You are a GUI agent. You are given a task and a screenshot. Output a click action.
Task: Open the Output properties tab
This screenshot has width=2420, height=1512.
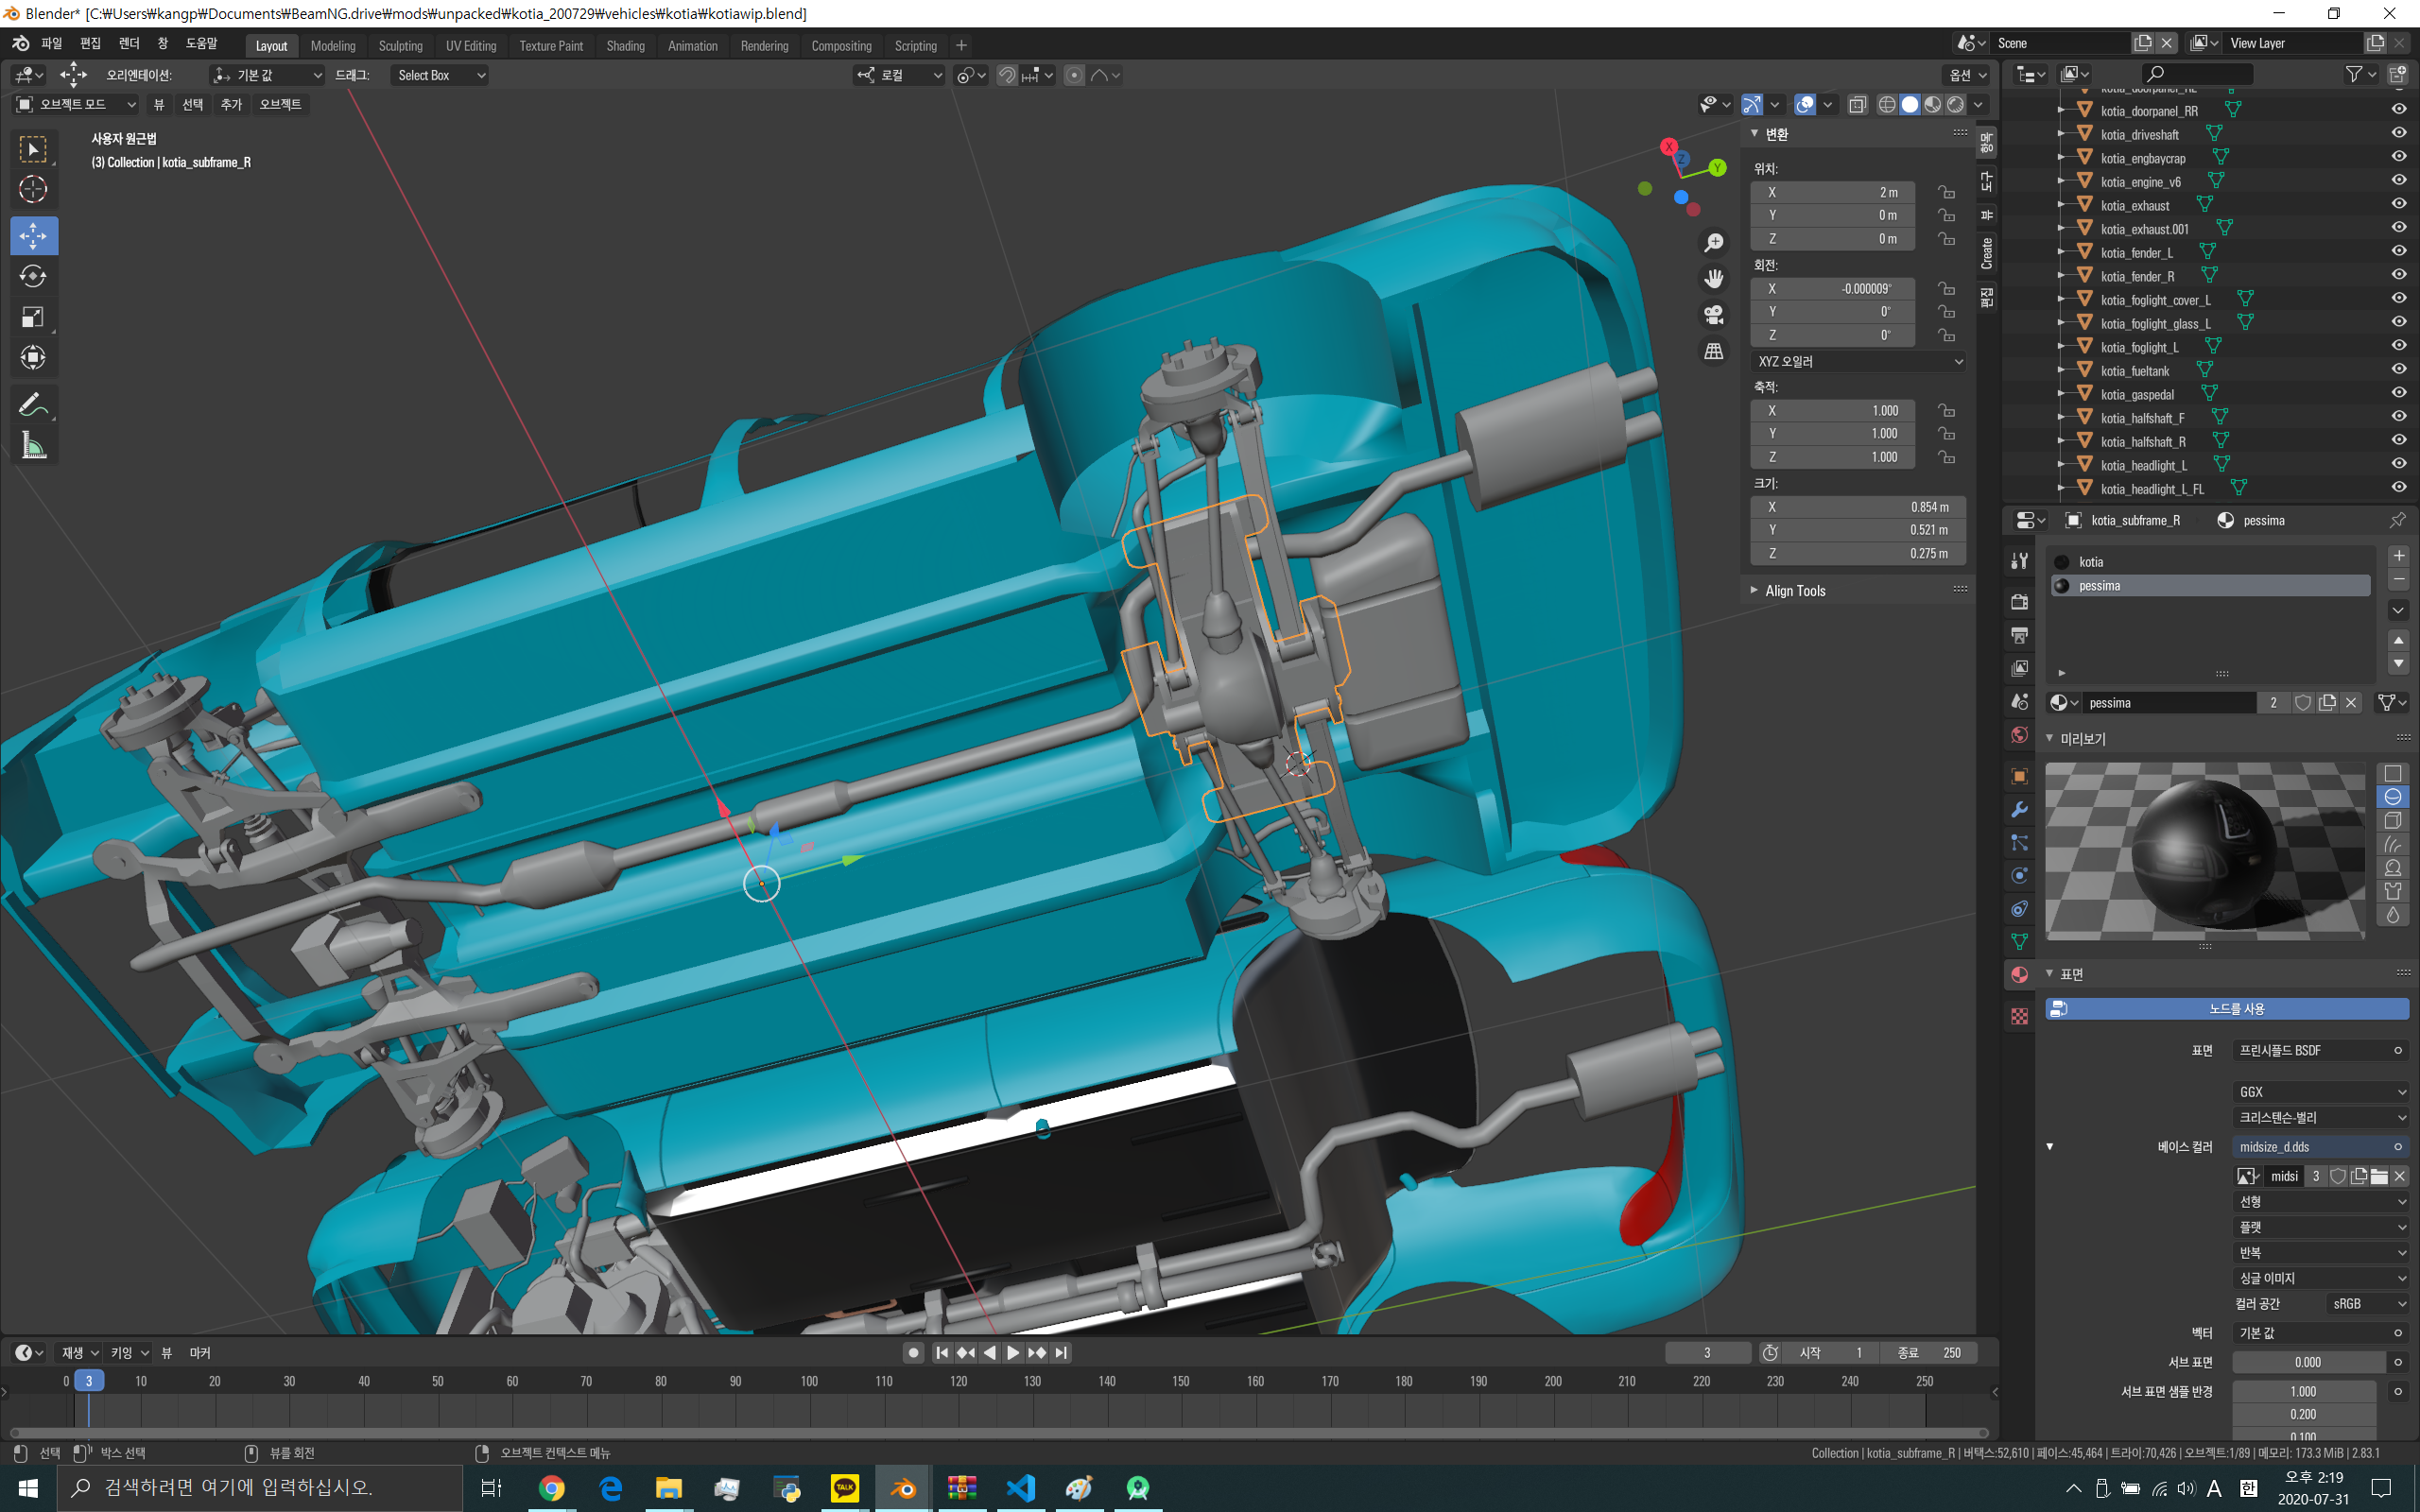[x=2019, y=635]
